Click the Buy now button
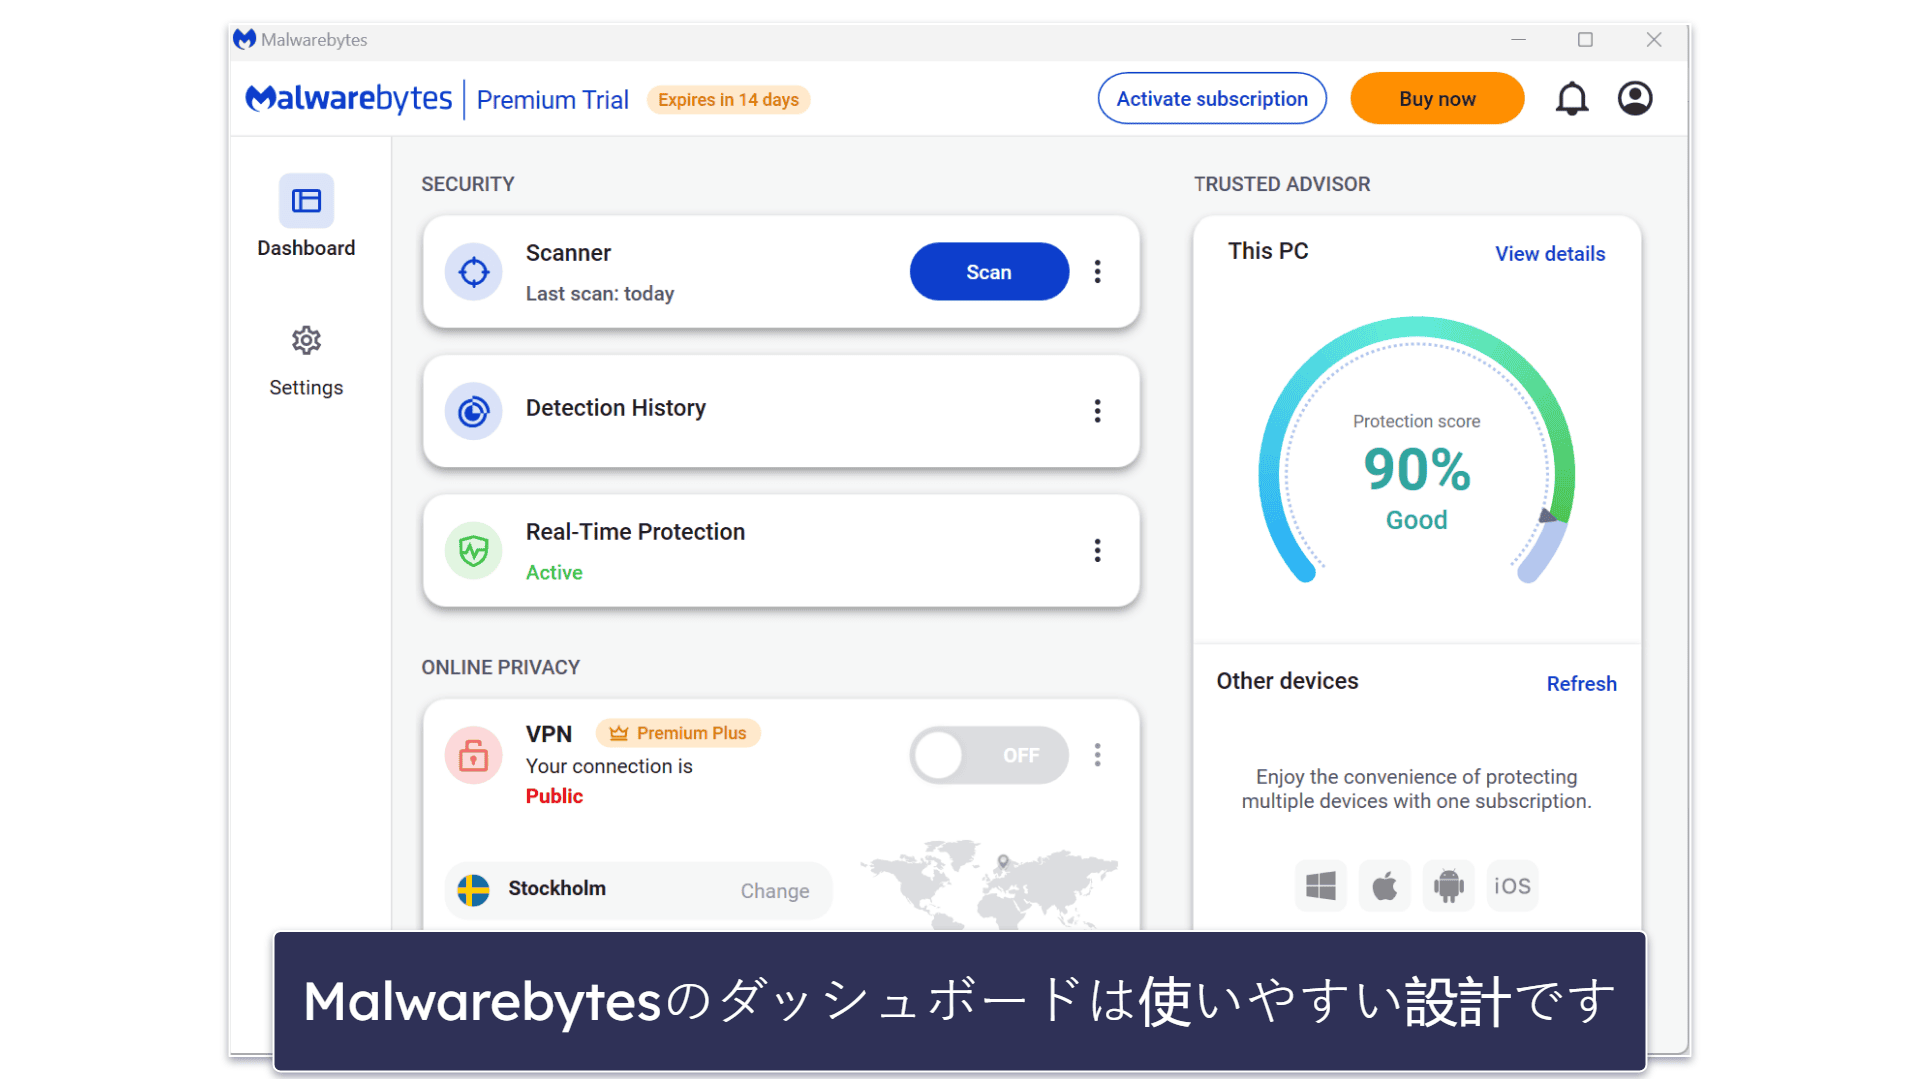 (1437, 98)
